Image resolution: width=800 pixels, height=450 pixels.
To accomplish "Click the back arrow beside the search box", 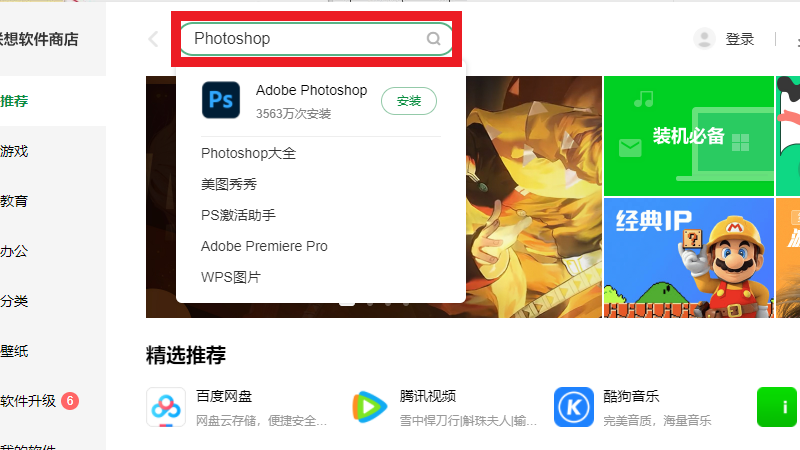I will point(153,39).
